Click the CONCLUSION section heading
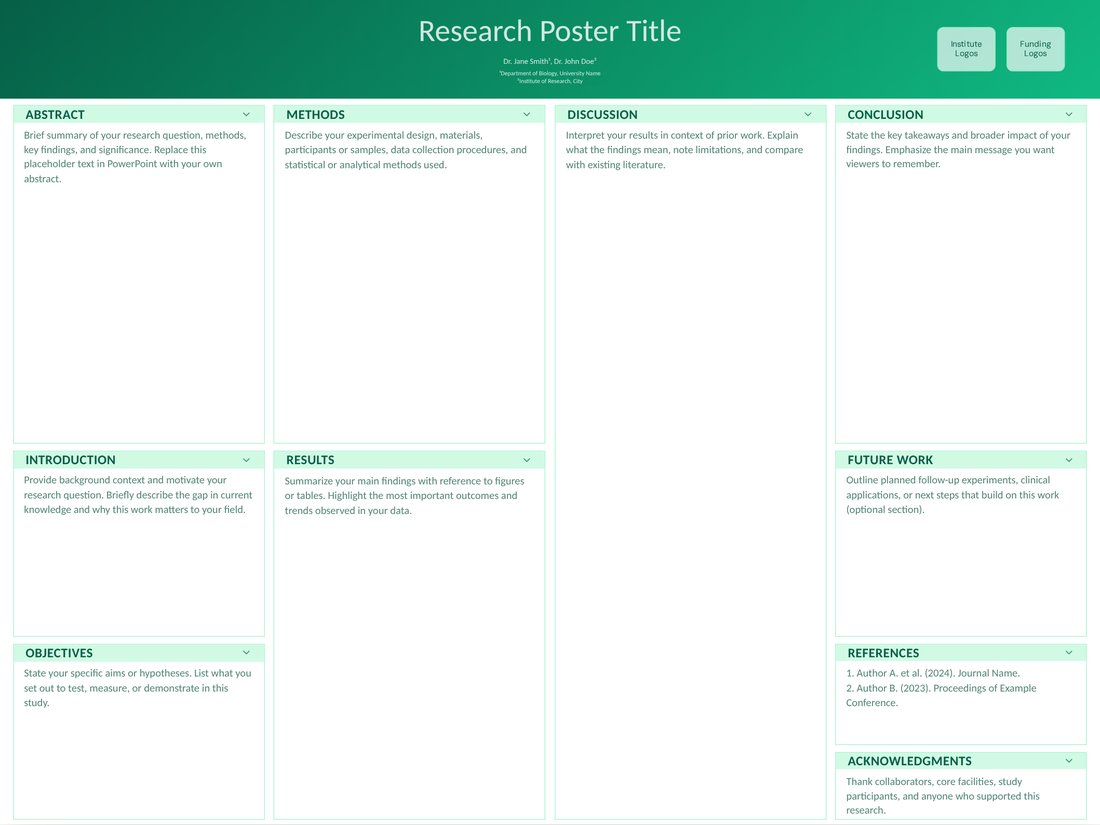 coord(885,114)
